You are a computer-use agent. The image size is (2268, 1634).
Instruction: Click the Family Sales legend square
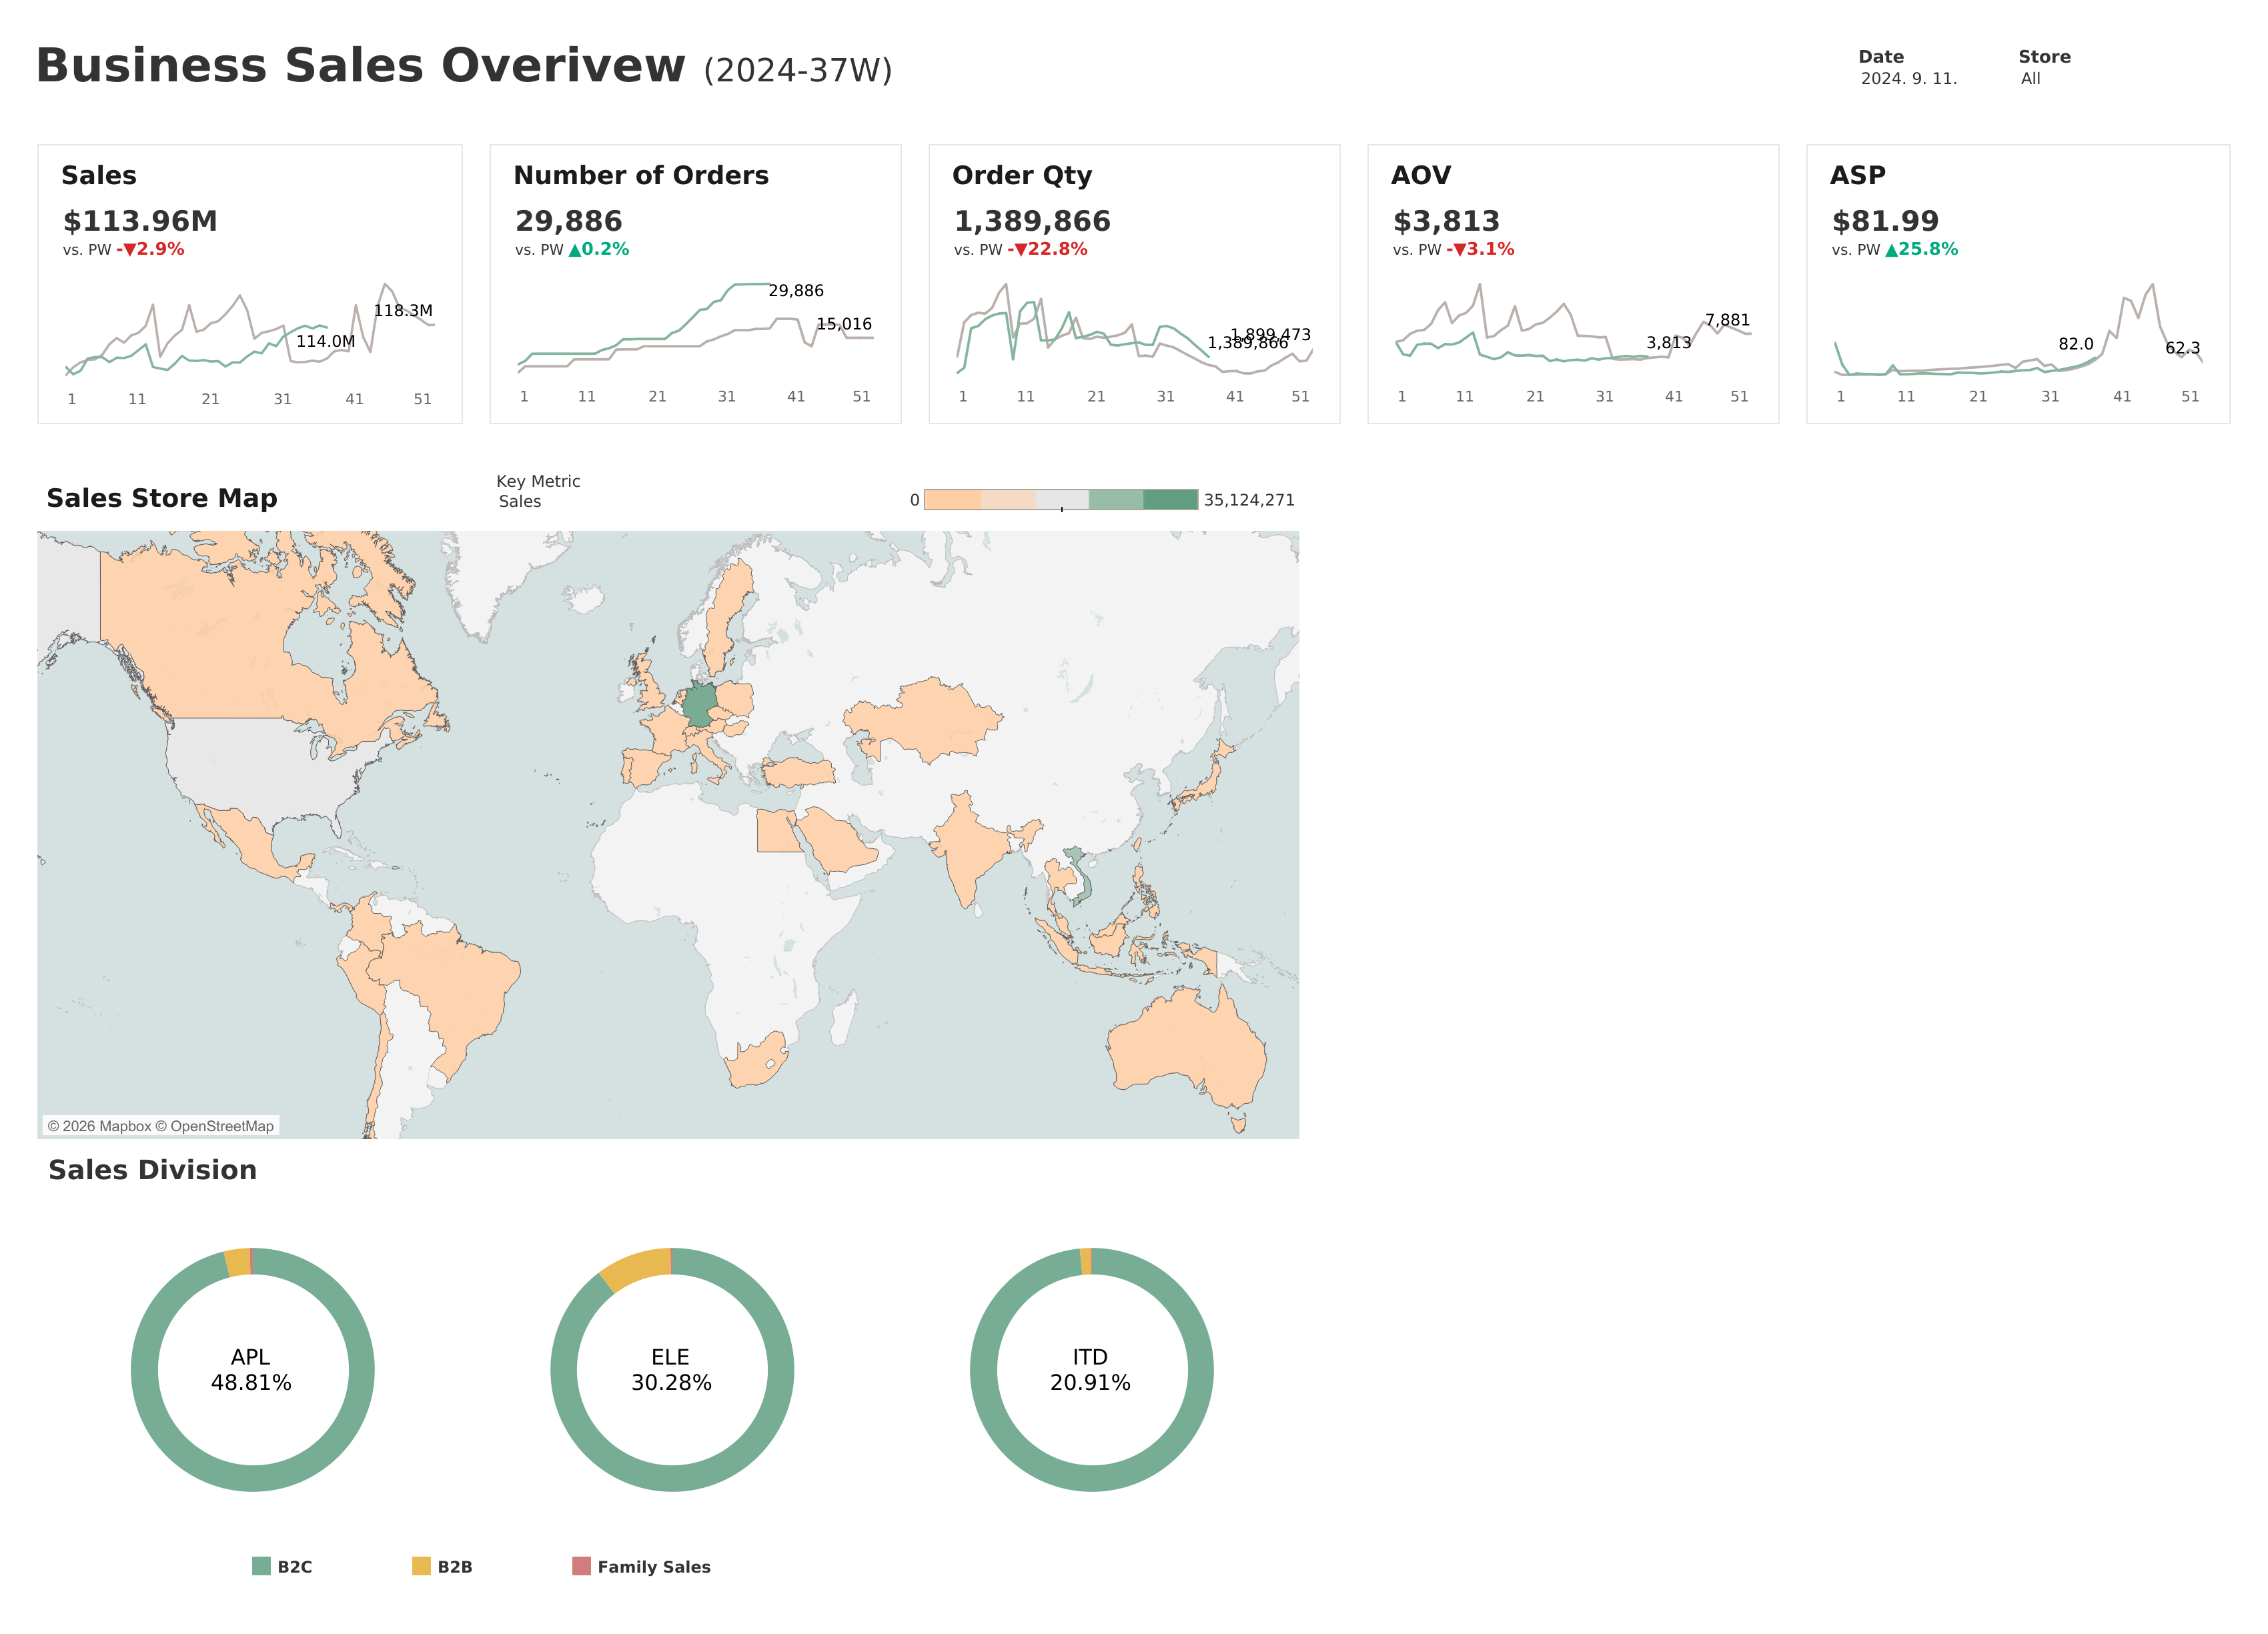581,1566
